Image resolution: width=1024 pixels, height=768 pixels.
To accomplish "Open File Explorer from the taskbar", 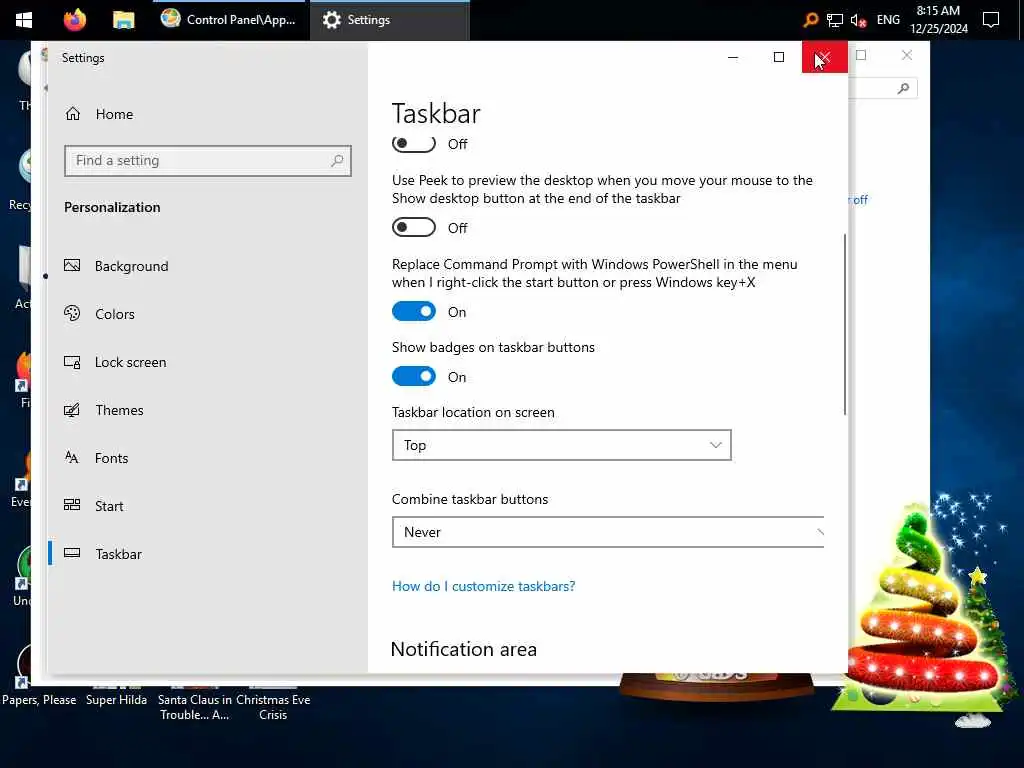I will pos(123,20).
